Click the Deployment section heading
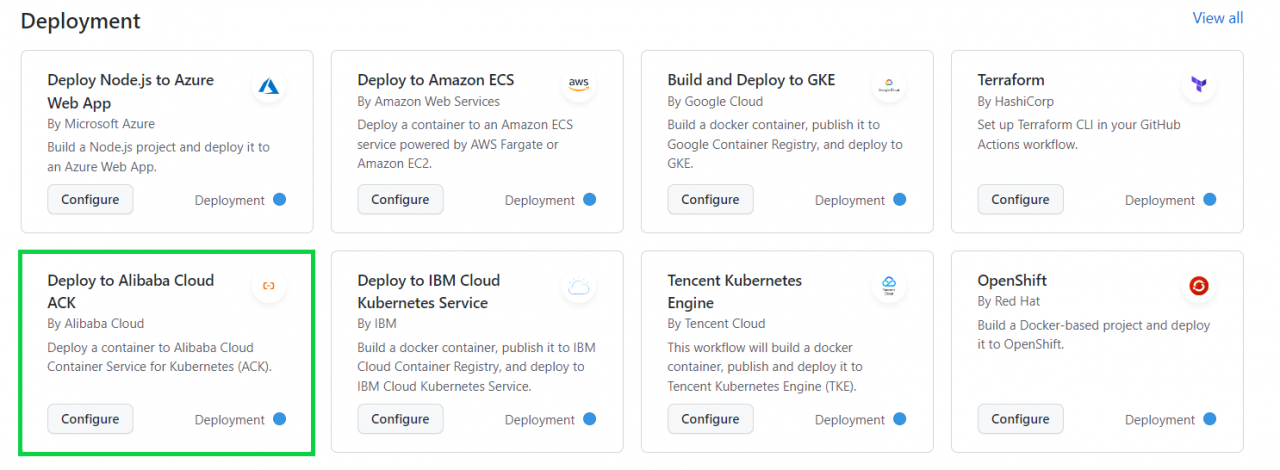Image resolution: width=1280 pixels, height=470 pixels. [x=81, y=20]
